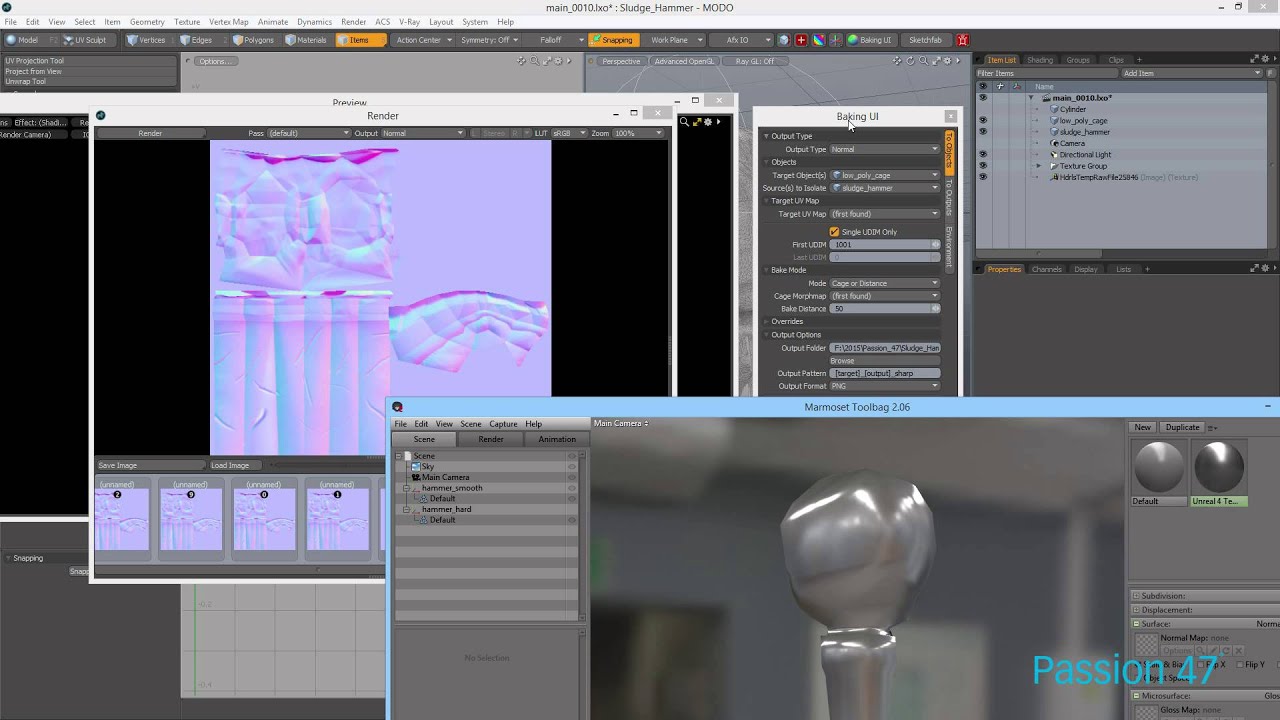Open the Geometry menu
The image size is (1280, 720).
pos(147,22)
